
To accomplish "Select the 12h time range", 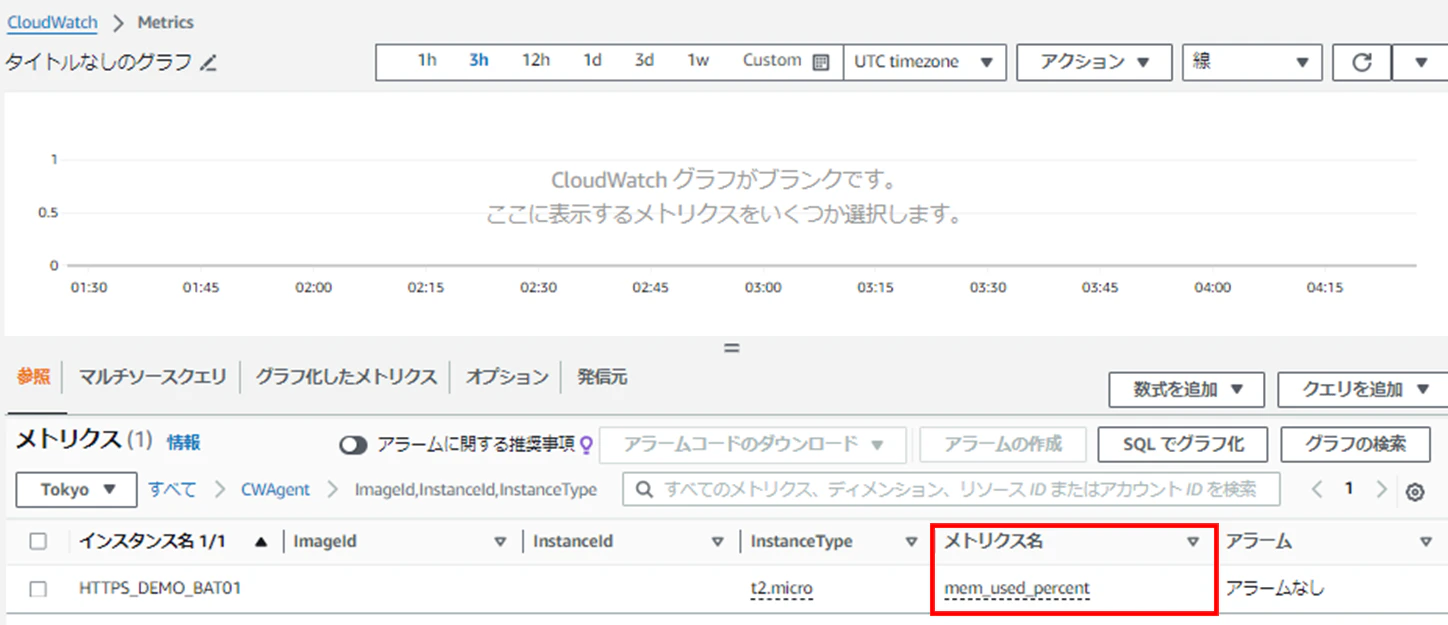I will [536, 61].
